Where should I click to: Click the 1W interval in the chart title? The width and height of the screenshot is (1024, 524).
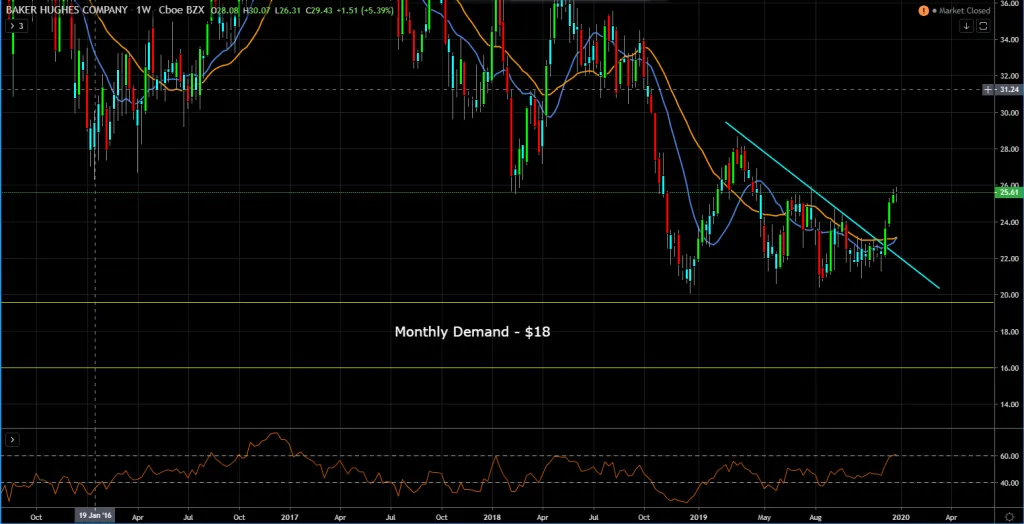click(x=142, y=11)
